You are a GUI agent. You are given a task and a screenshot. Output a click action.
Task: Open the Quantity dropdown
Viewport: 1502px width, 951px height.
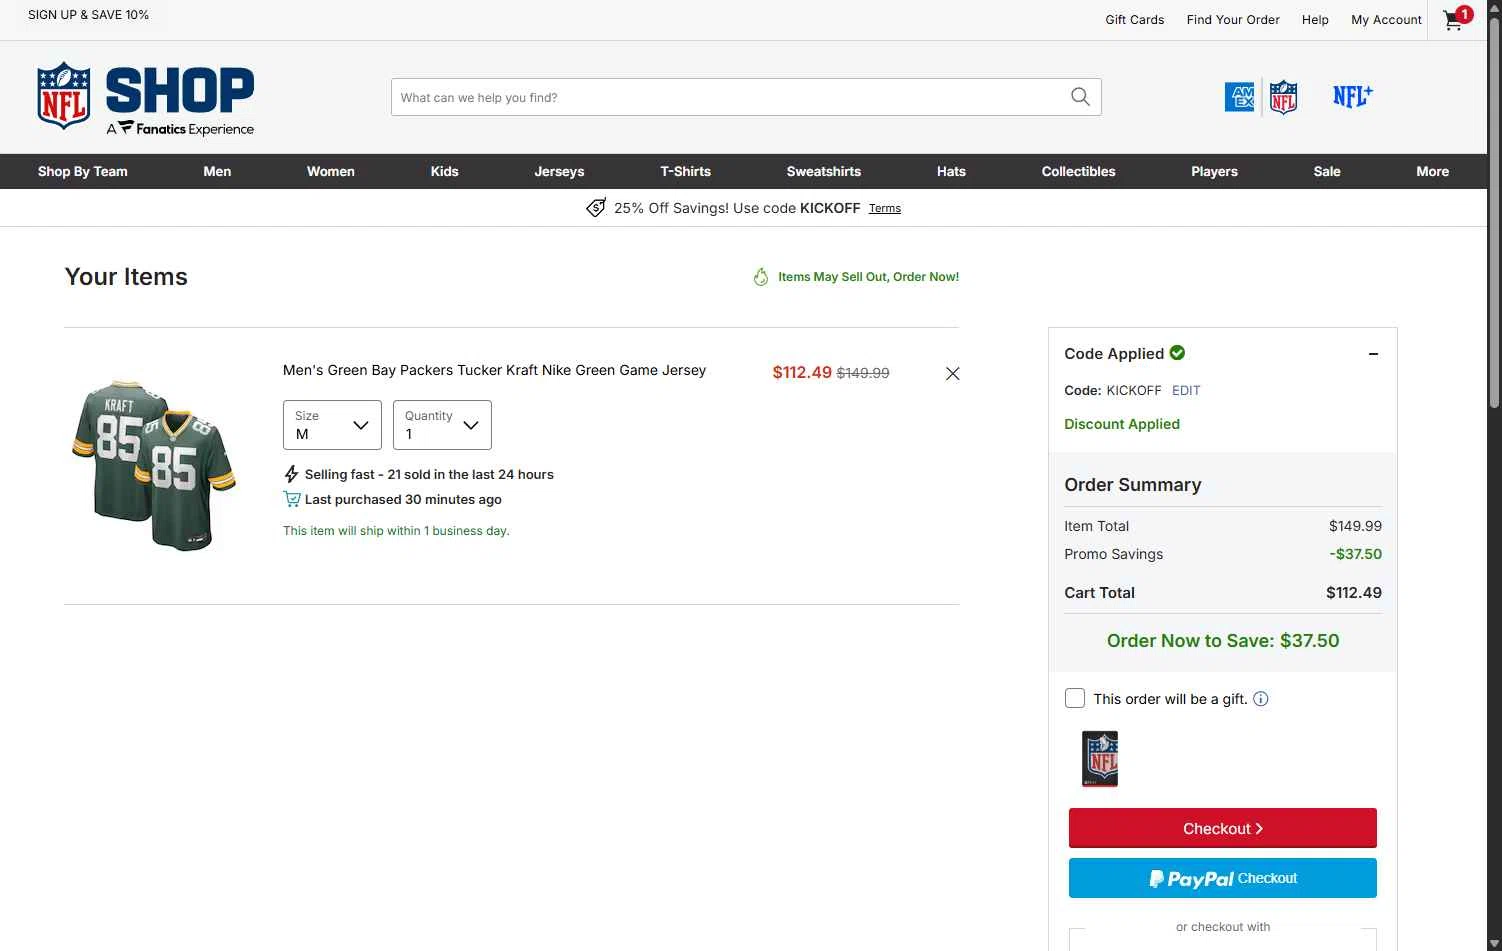pos(442,425)
